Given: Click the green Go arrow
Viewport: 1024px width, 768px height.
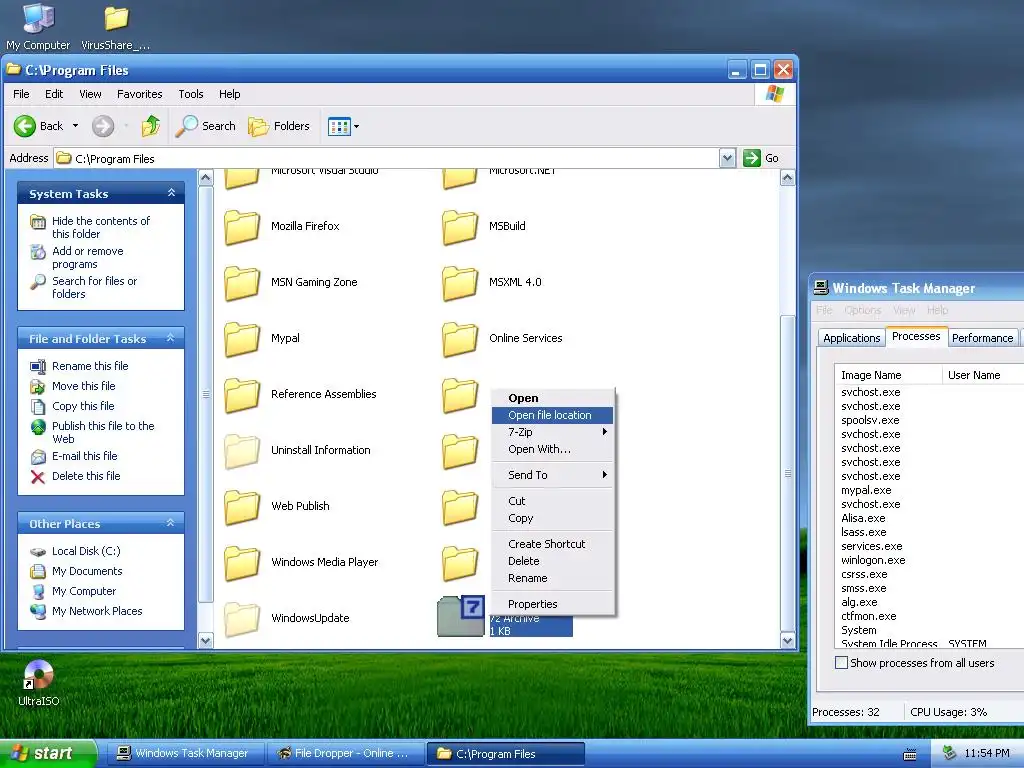Looking at the screenshot, I should 752,158.
